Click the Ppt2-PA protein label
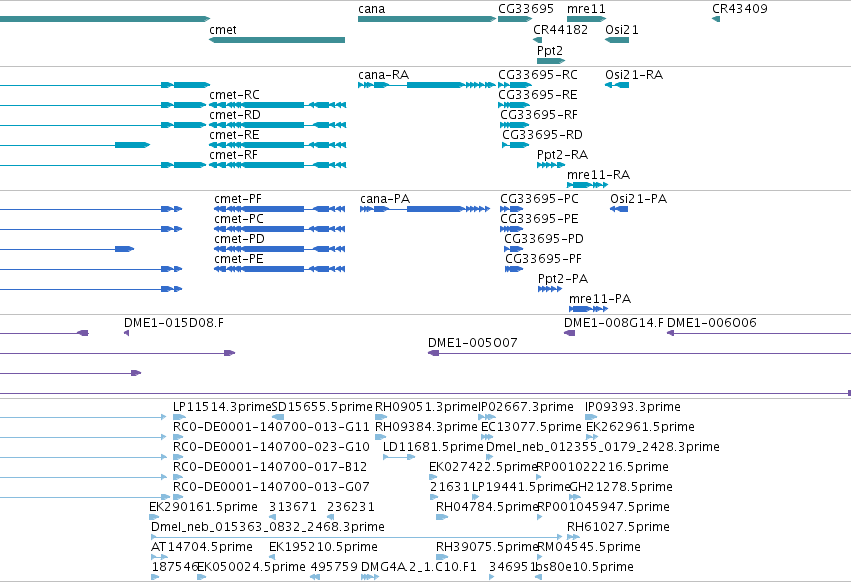 pos(563,279)
